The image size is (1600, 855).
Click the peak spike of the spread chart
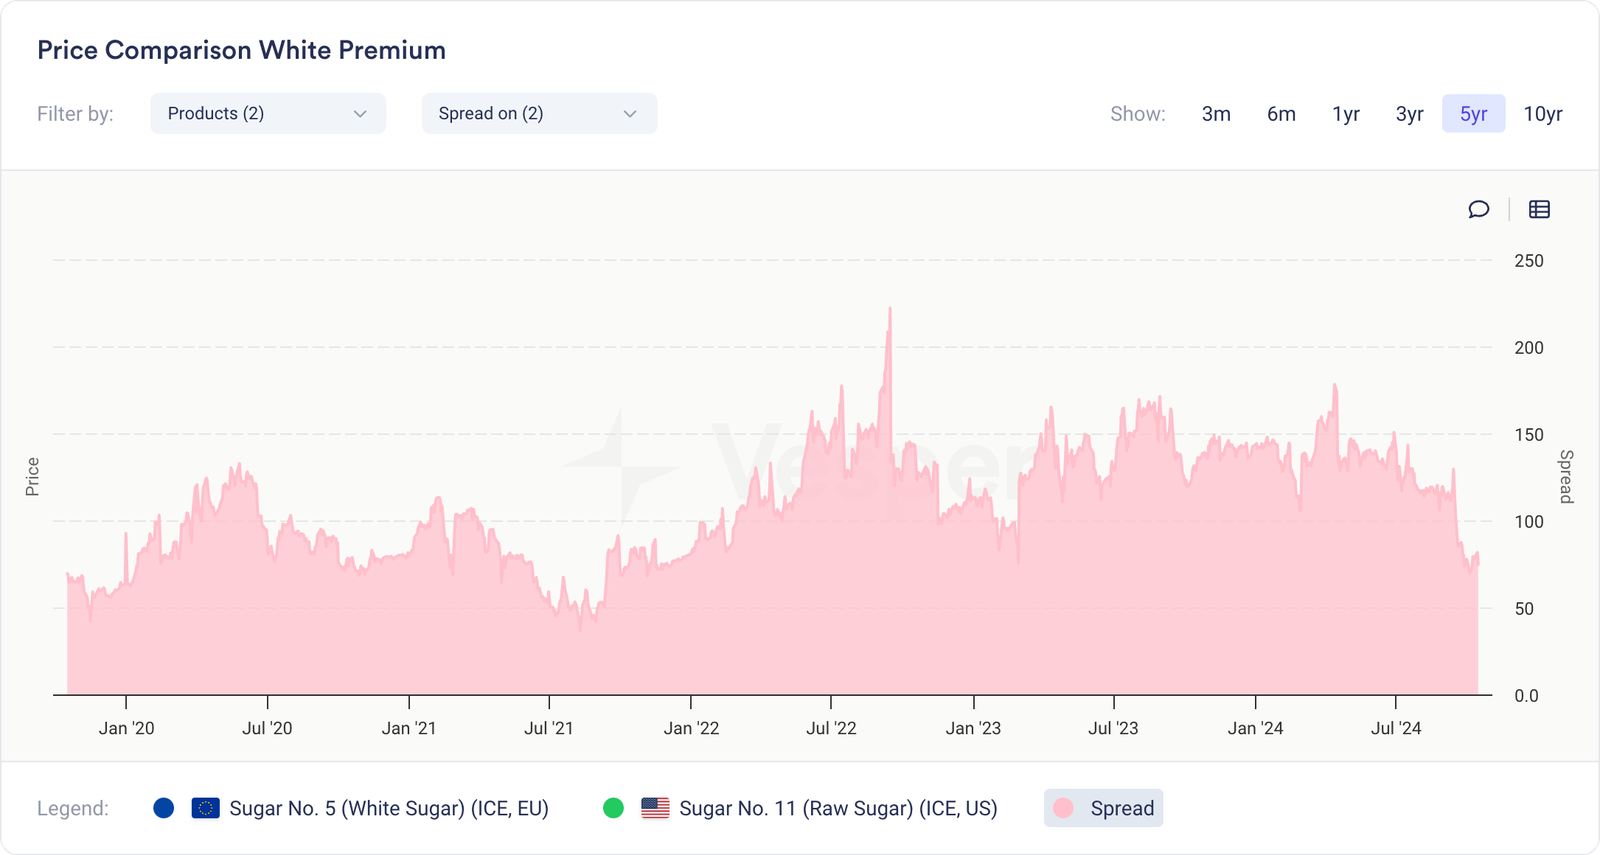click(x=889, y=312)
